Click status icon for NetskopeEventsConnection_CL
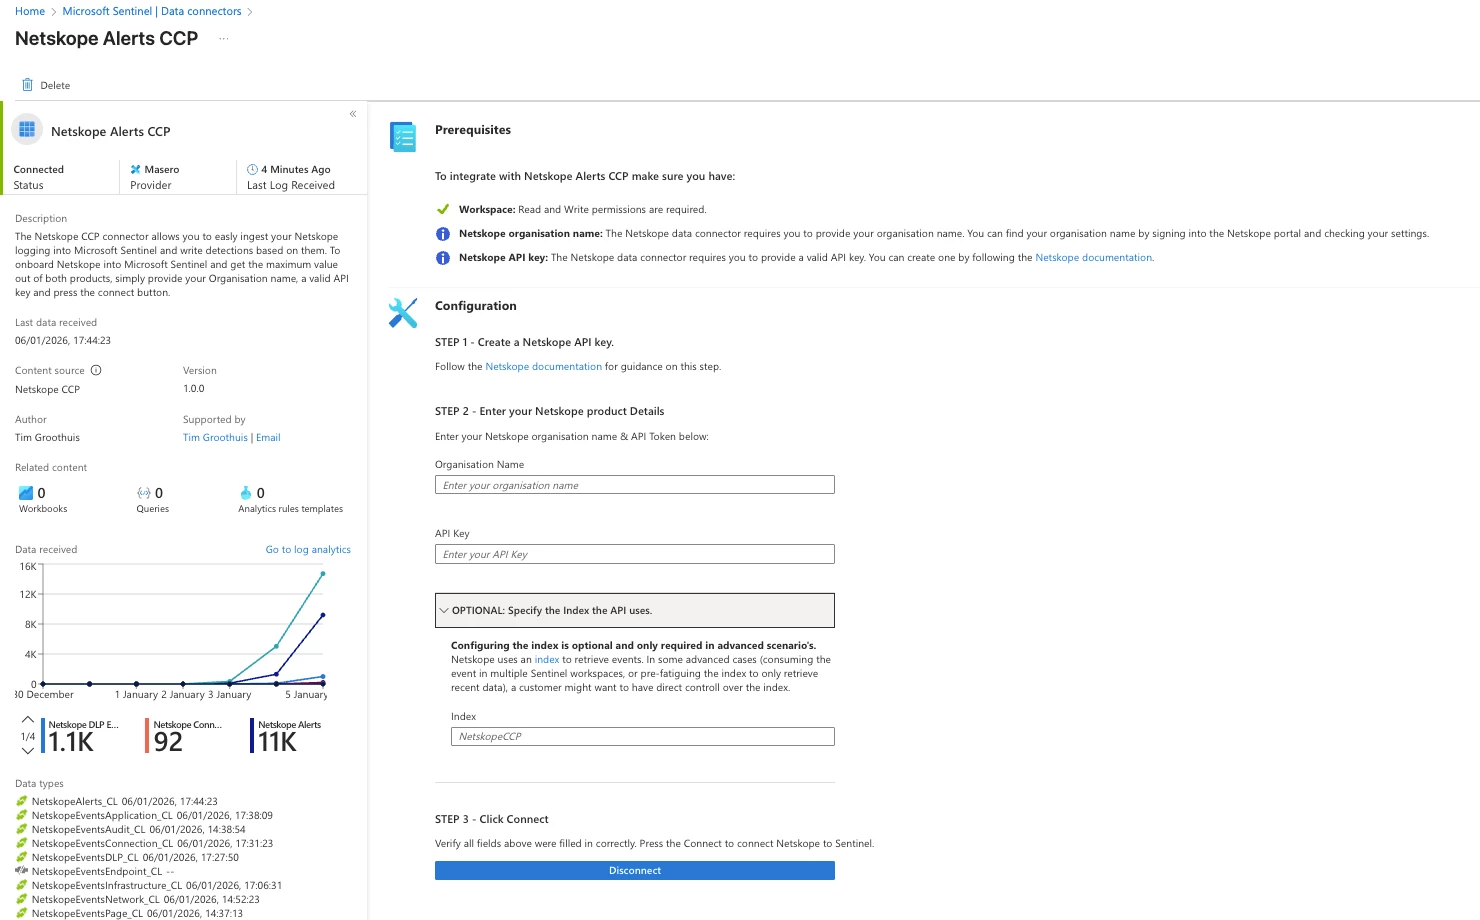 pyautogui.click(x=21, y=844)
